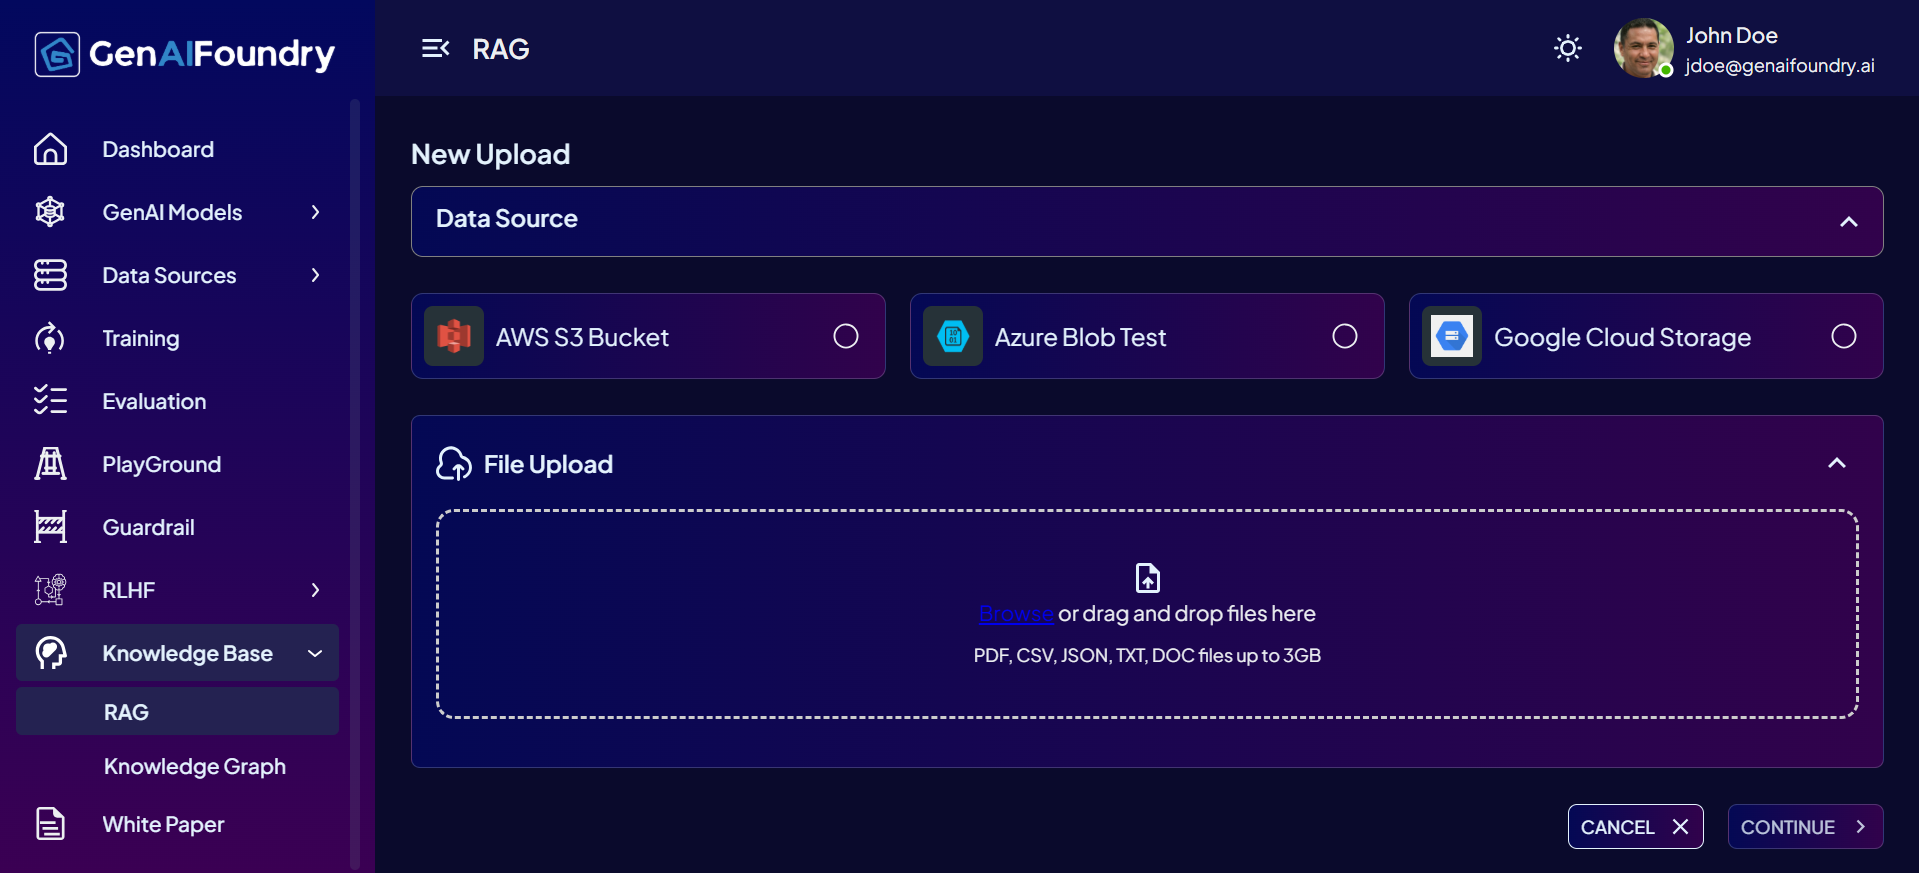Open the RAG submenu item
This screenshot has height=873, width=1919.
[x=177, y=711]
